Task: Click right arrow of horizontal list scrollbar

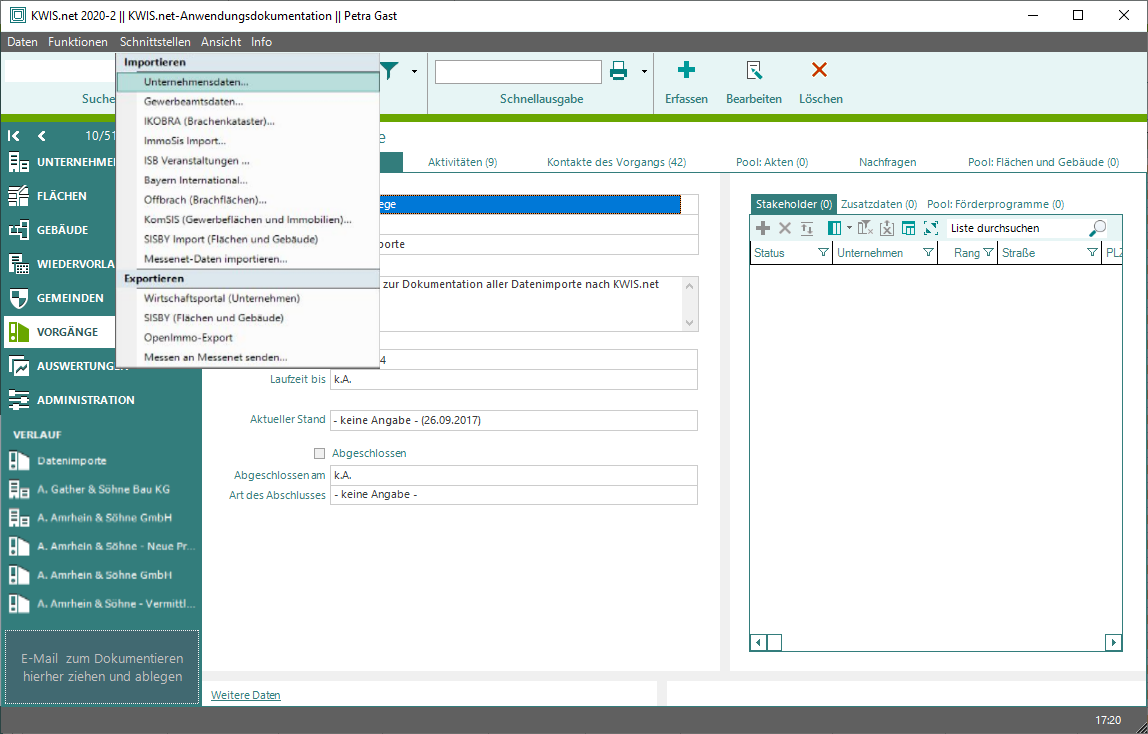Action: pyautogui.click(x=1114, y=643)
